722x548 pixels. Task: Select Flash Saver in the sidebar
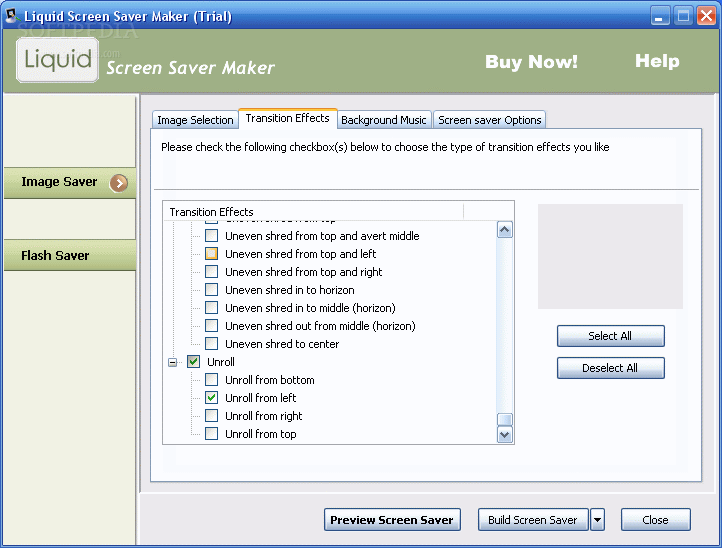point(70,255)
